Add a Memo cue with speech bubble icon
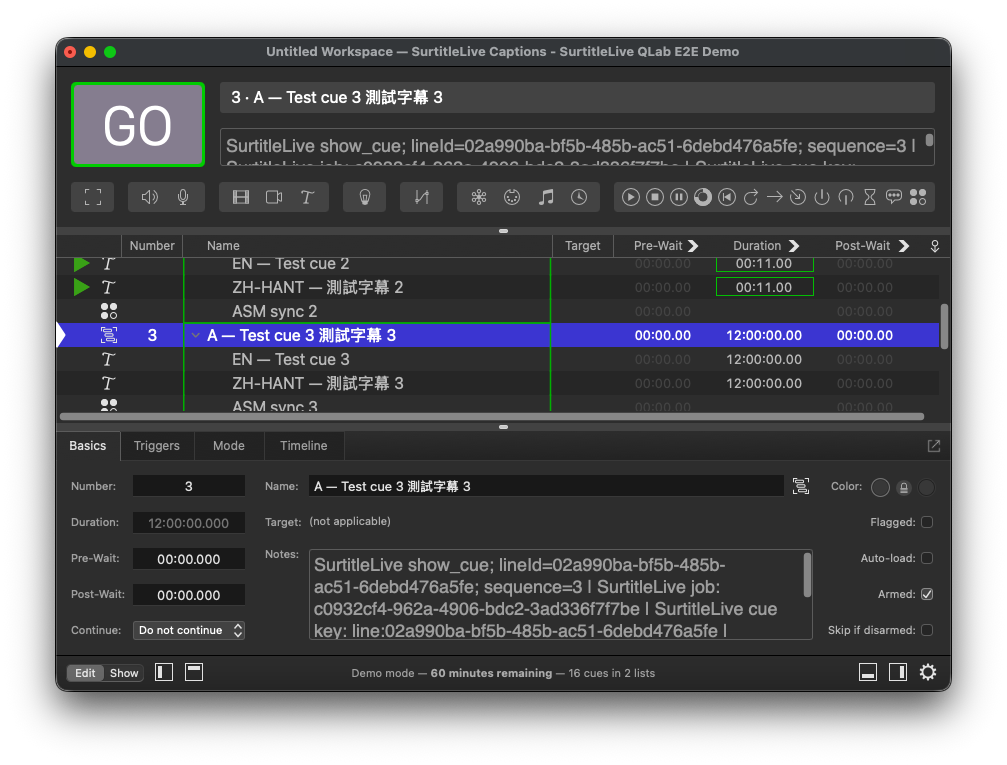This screenshot has height=765, width=1007. (x=894, y=197)
